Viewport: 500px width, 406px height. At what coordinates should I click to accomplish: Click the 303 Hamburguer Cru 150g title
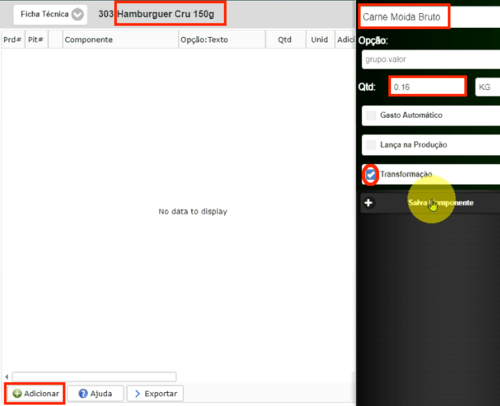(x=156, y=14)
